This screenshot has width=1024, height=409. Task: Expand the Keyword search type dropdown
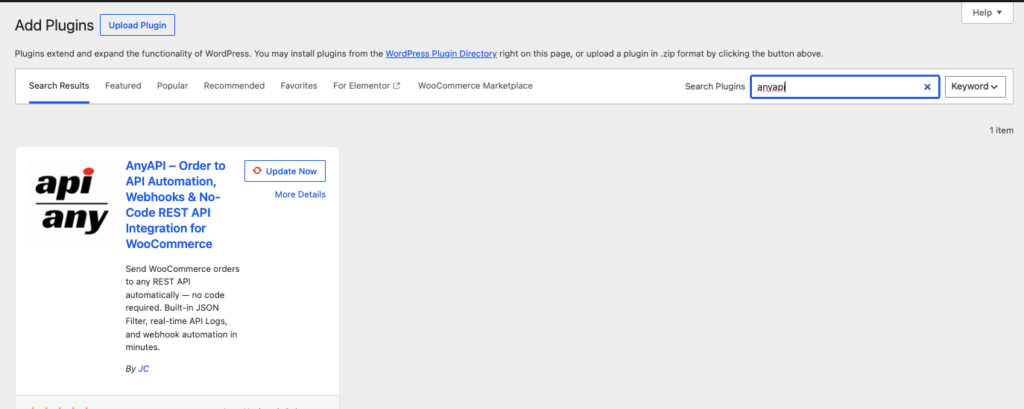tap(975, 86)
